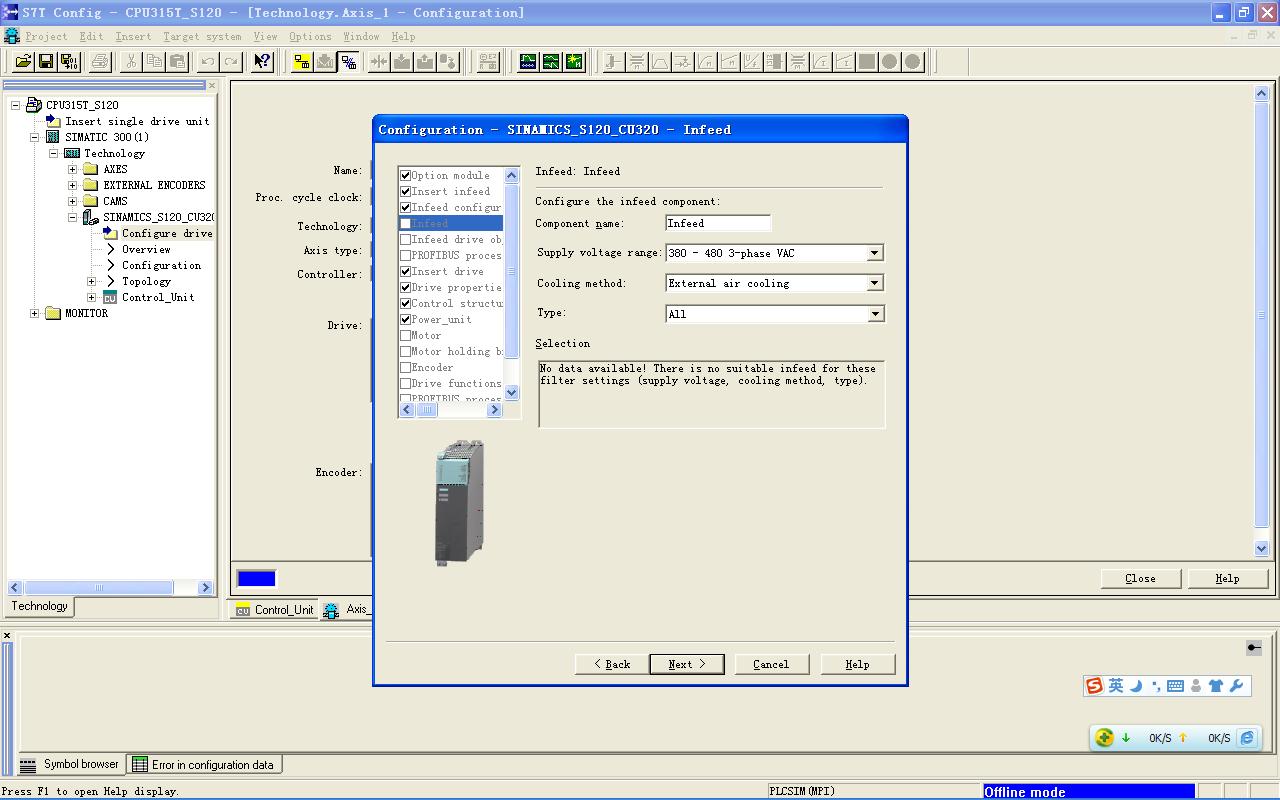Open the measuring function green chart icon
This screenshot has width=1280, height=800.
pos(551,62)
